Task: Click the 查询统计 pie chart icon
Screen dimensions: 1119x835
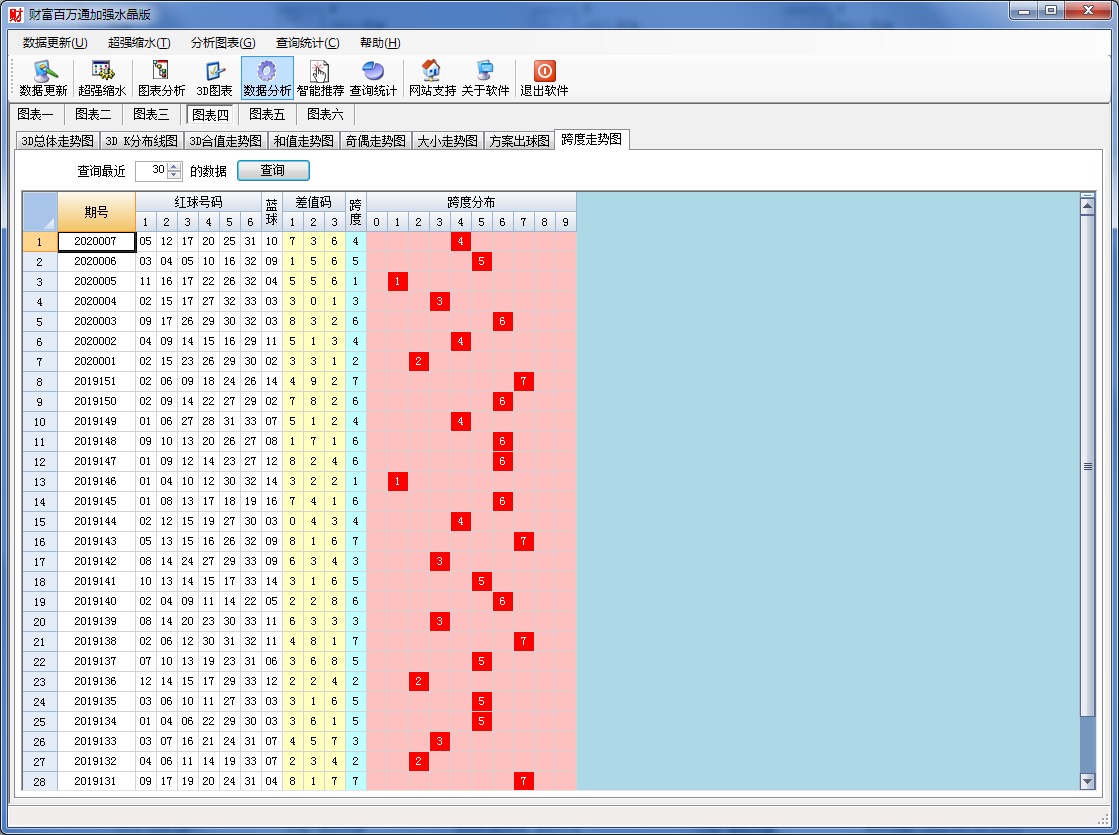Action: (x=373, y=78)
